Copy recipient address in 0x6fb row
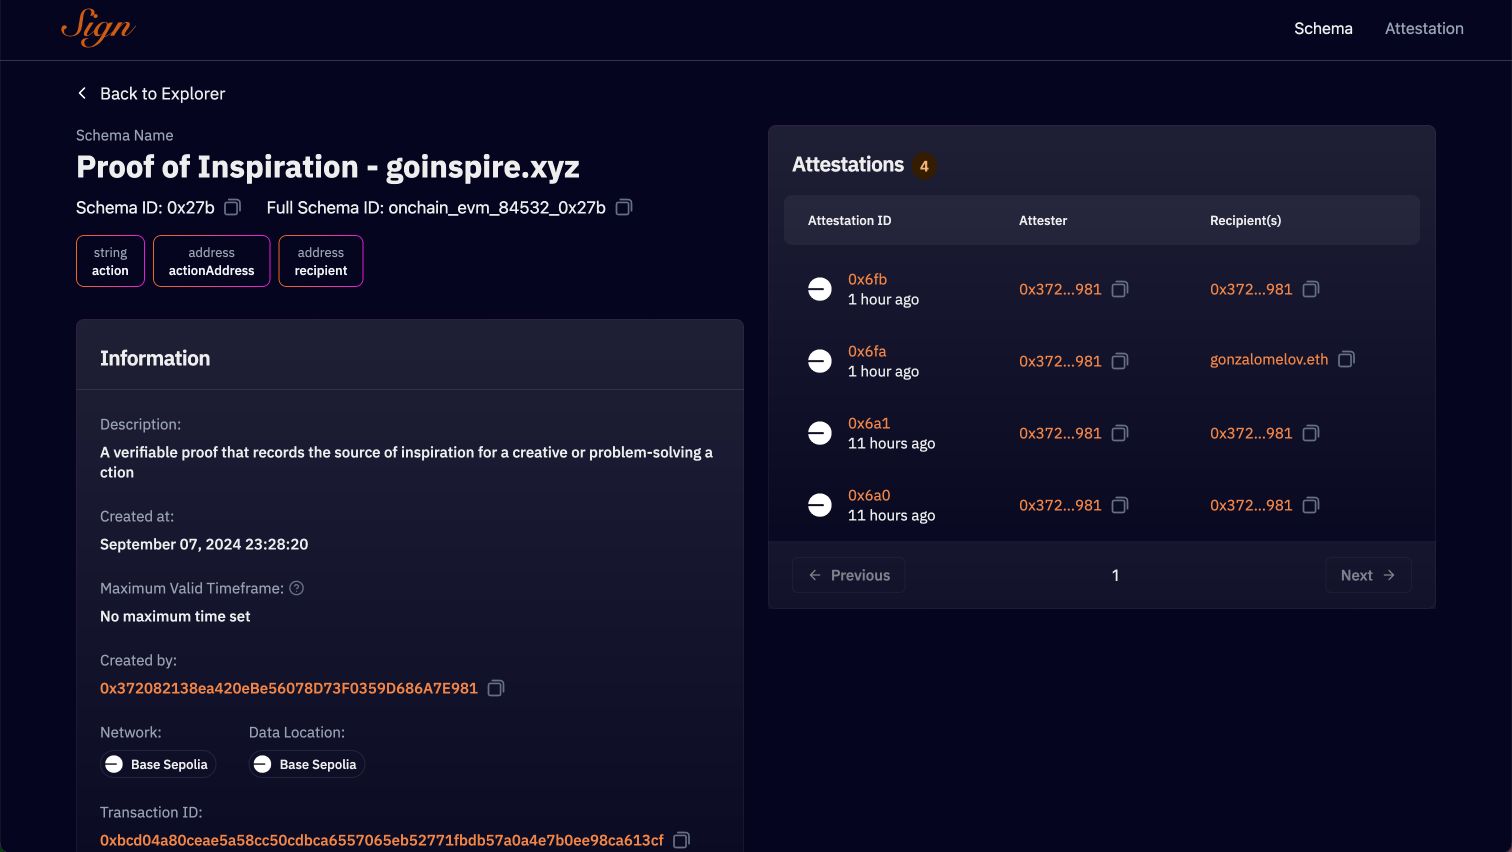 click(1311, 289)
